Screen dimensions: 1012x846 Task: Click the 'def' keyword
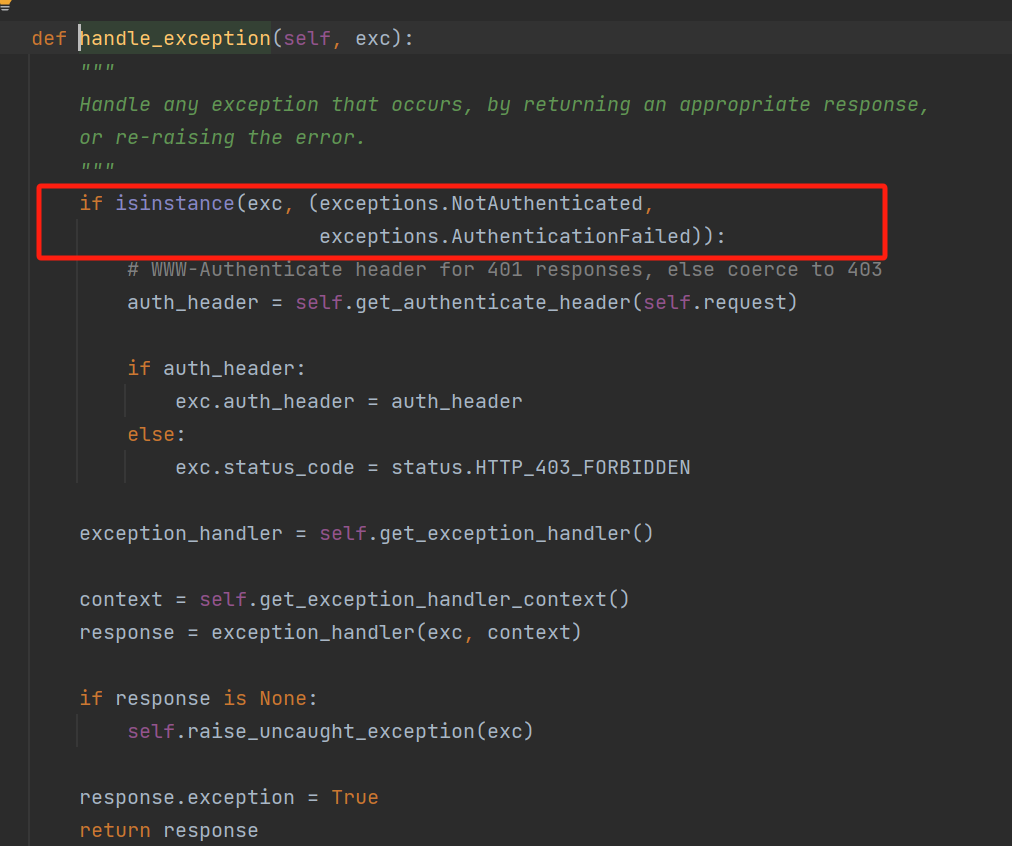[49, 39]
